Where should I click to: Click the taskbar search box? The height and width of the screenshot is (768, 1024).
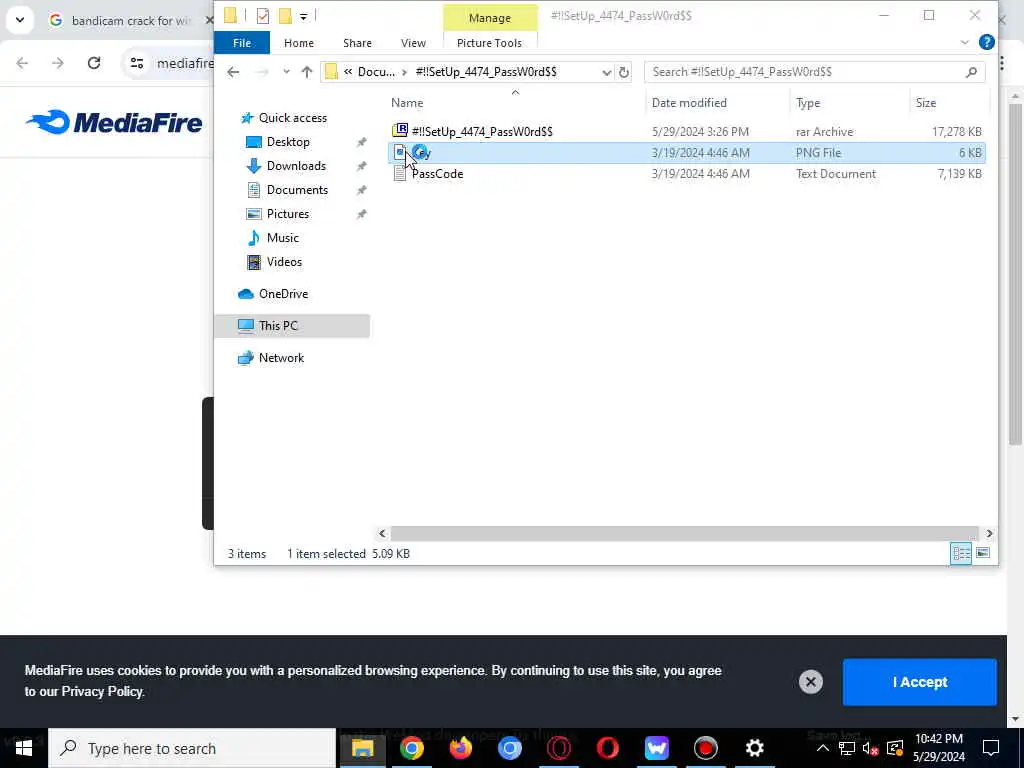click(192, 748)
